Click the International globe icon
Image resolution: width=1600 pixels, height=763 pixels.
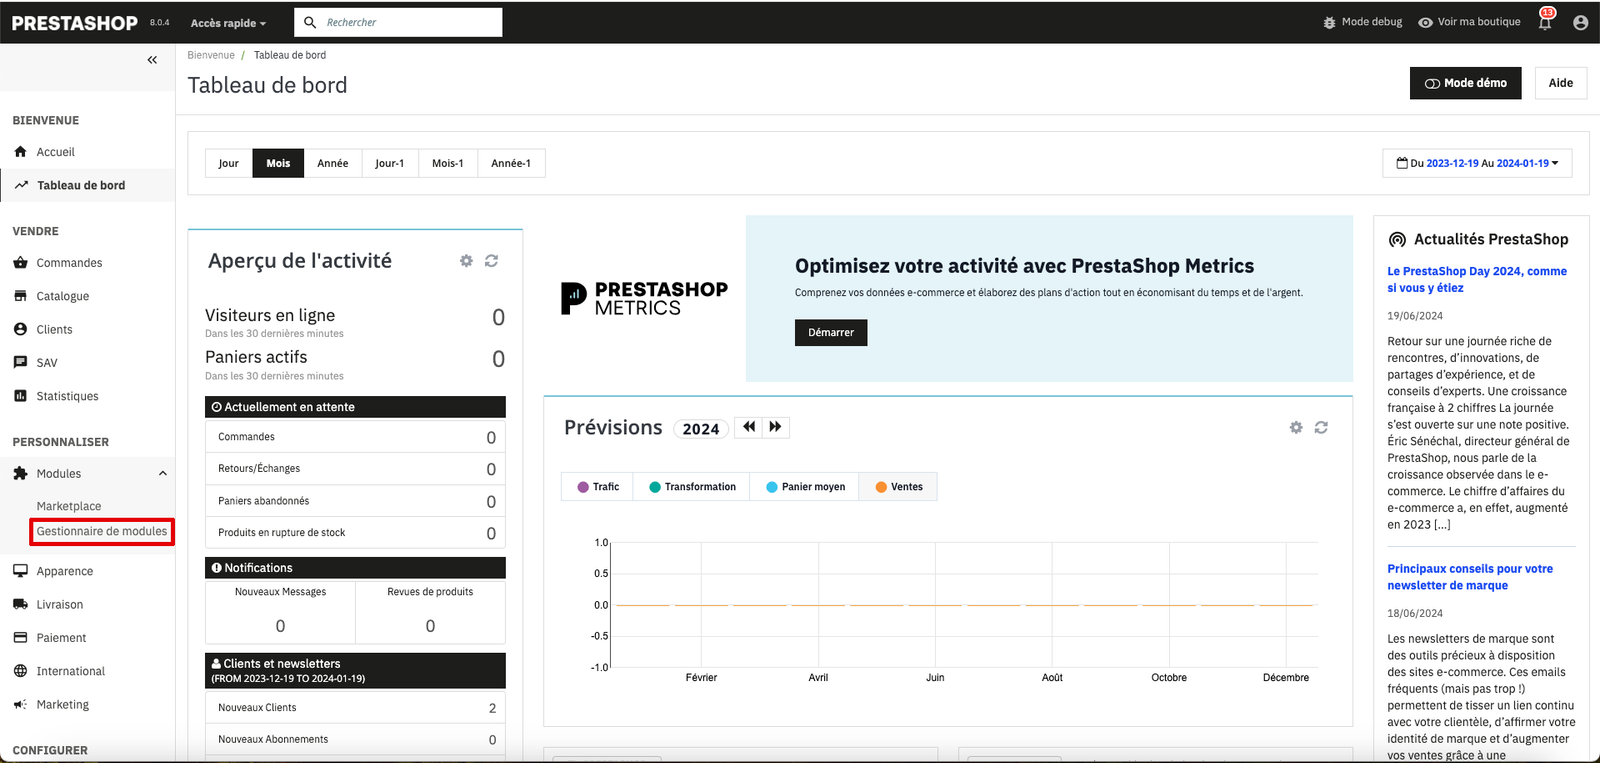(21, 671)
